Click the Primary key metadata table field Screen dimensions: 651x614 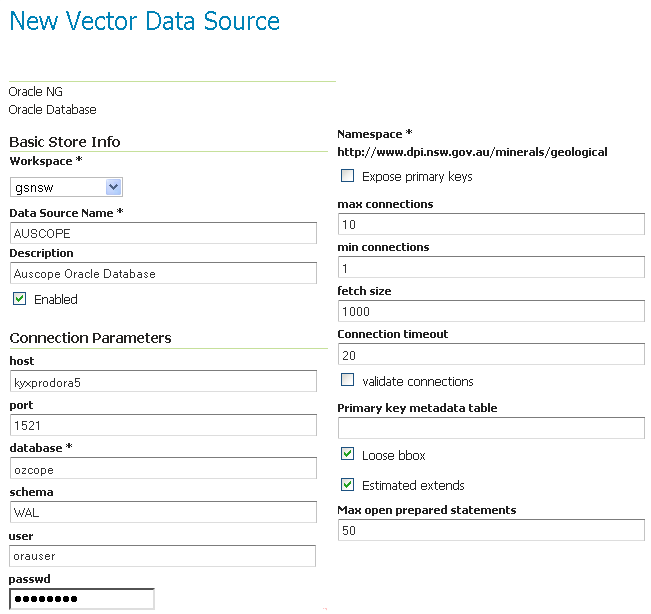[x=491, y=428]
